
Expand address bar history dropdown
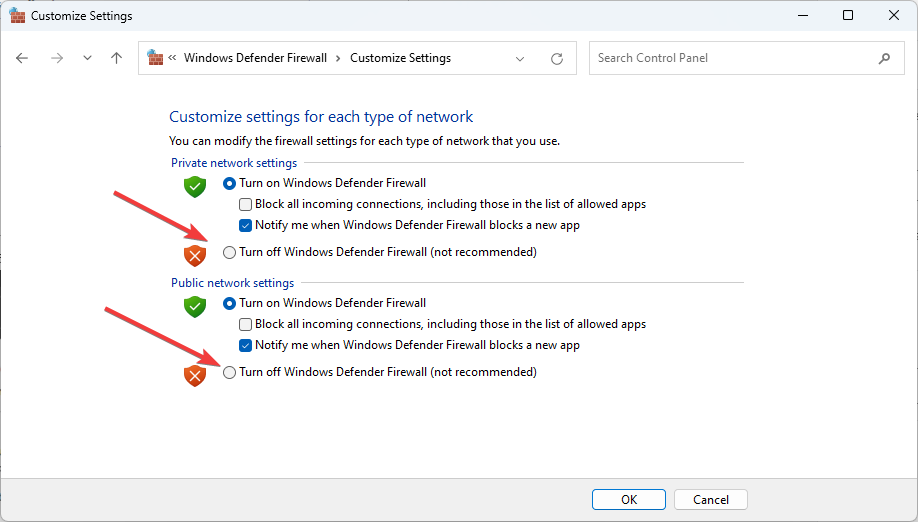[520, 59]
